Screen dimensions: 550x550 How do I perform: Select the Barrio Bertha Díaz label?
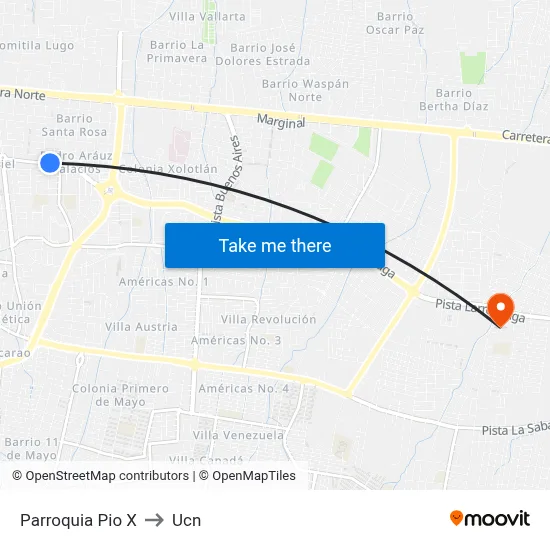click(x=454, y=100)
